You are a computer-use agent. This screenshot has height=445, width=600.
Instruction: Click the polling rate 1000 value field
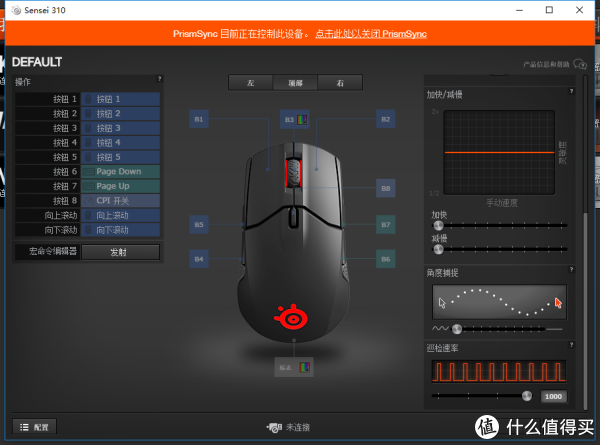pyautogui.click(x=553, y=396)
